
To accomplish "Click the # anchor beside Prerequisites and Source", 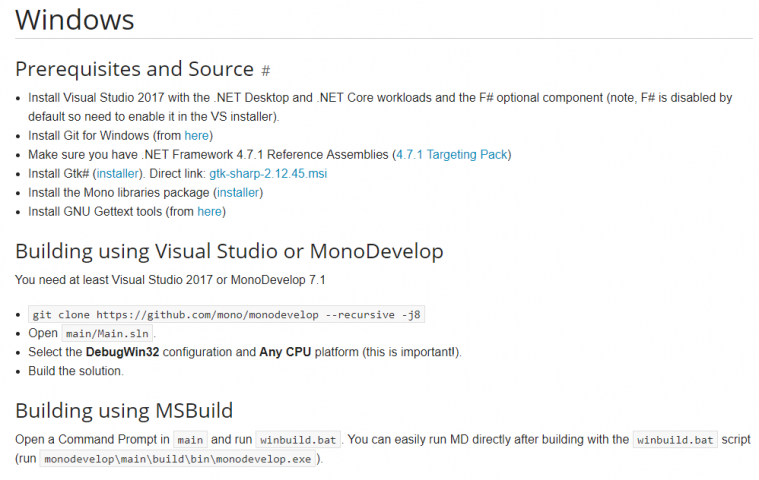I will [x=266, y=71].
